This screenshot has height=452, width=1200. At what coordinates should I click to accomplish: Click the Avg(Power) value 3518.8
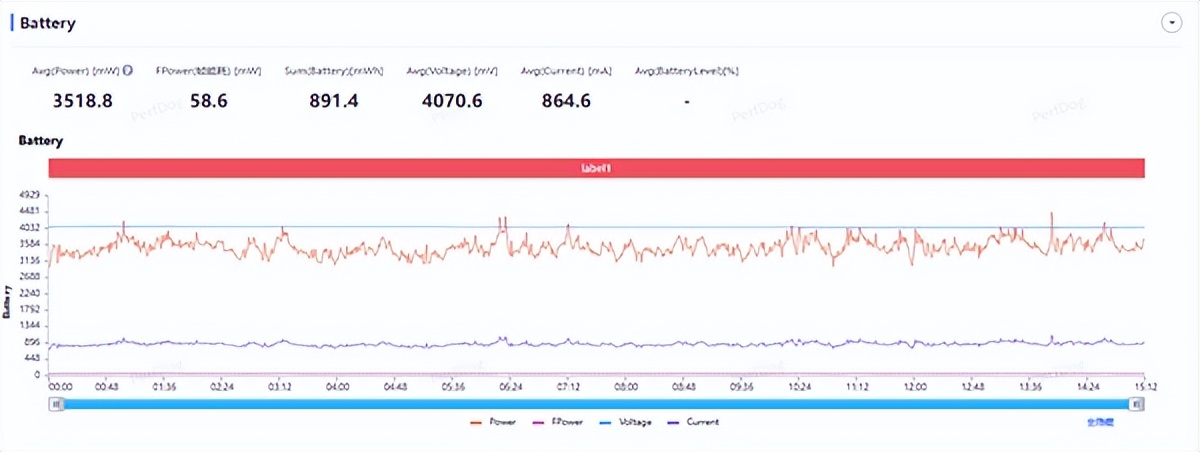(x=83, y=101)
